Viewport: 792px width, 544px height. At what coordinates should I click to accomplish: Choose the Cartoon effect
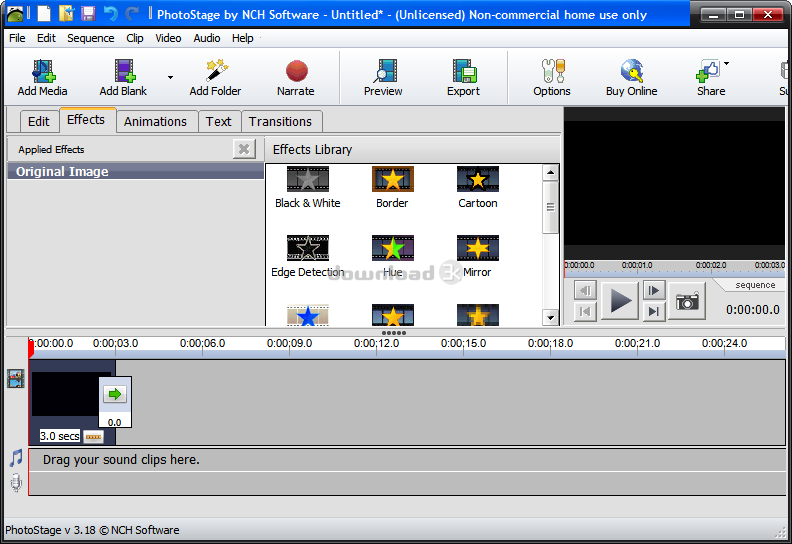[478, 187]
